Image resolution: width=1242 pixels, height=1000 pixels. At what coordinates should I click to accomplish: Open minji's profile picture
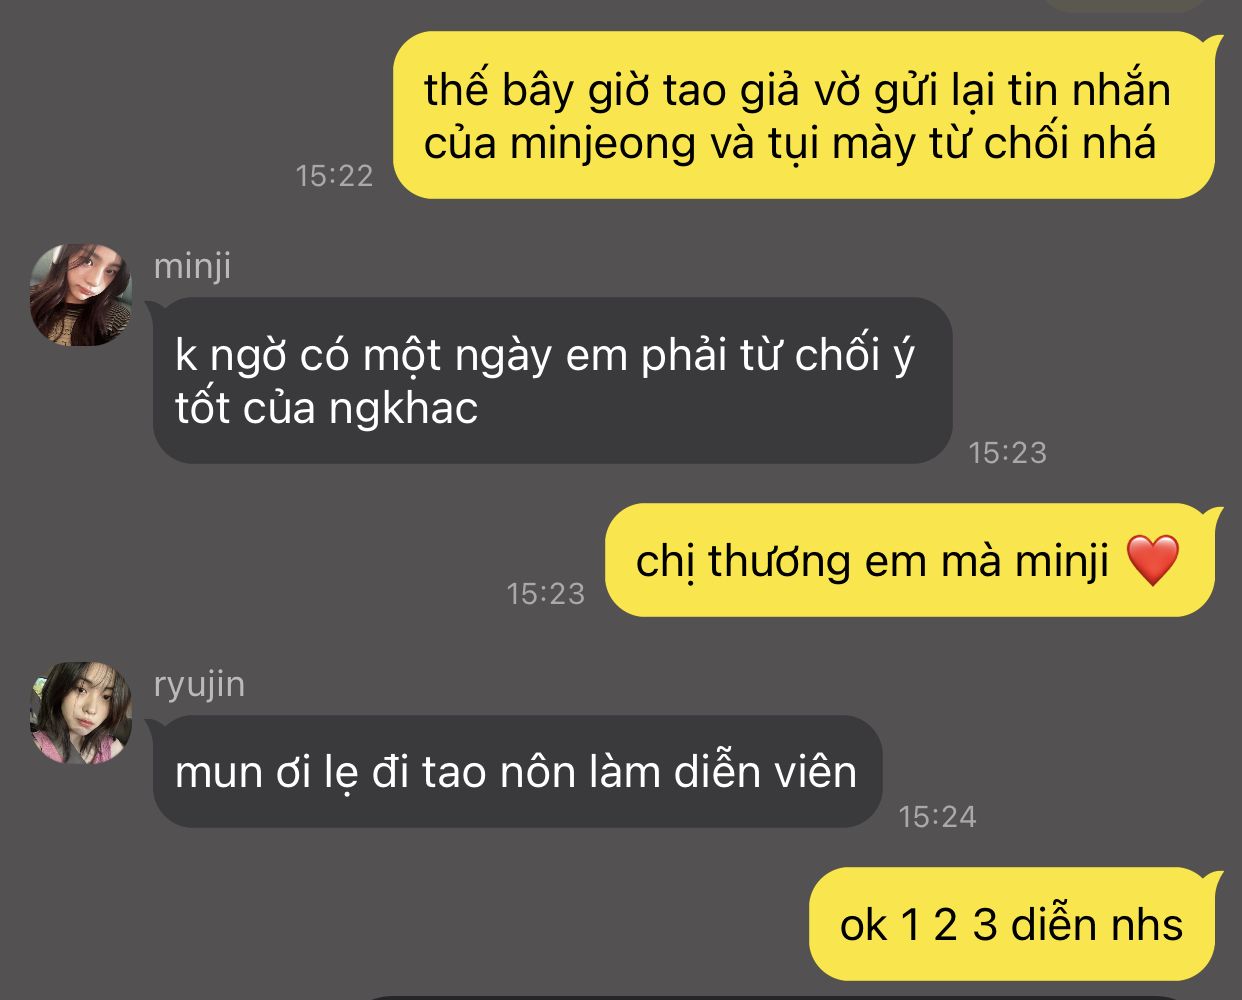tap(81, 296)
